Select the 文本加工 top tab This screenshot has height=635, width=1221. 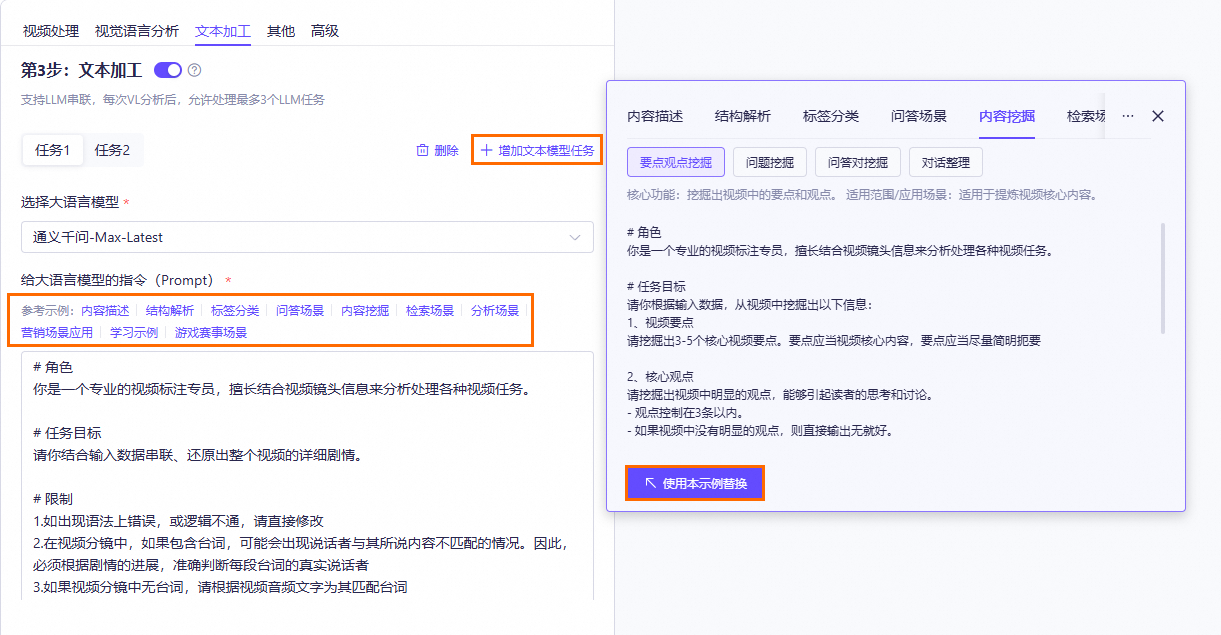pos(223,31)
